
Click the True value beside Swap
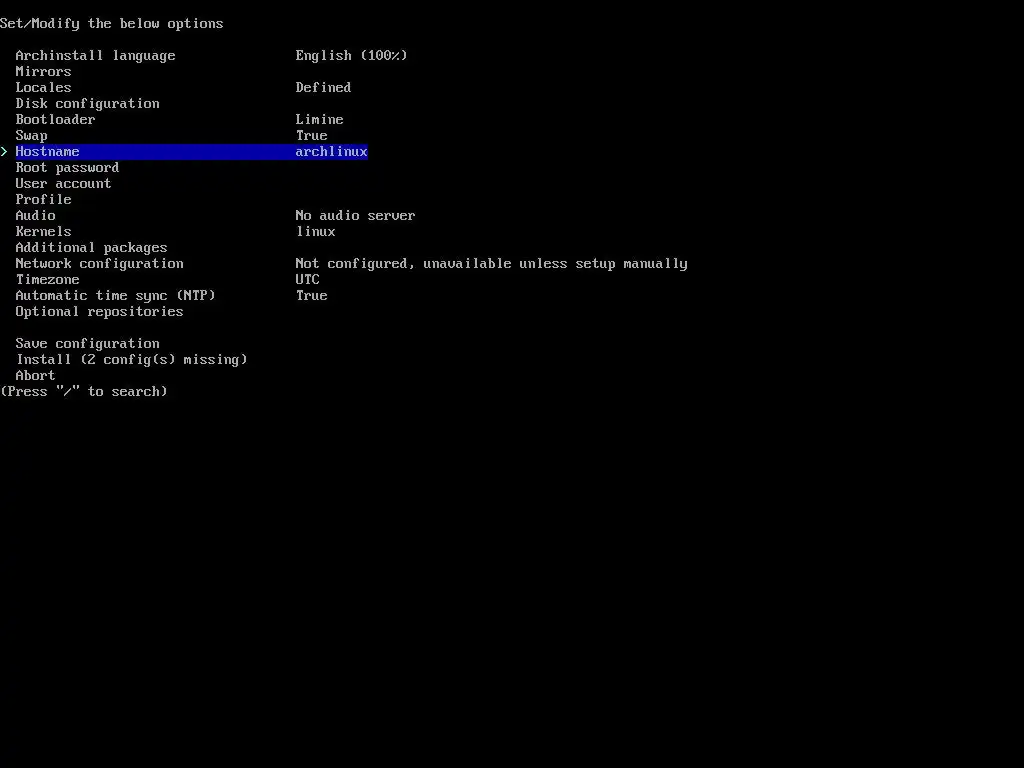click(312, 136)
